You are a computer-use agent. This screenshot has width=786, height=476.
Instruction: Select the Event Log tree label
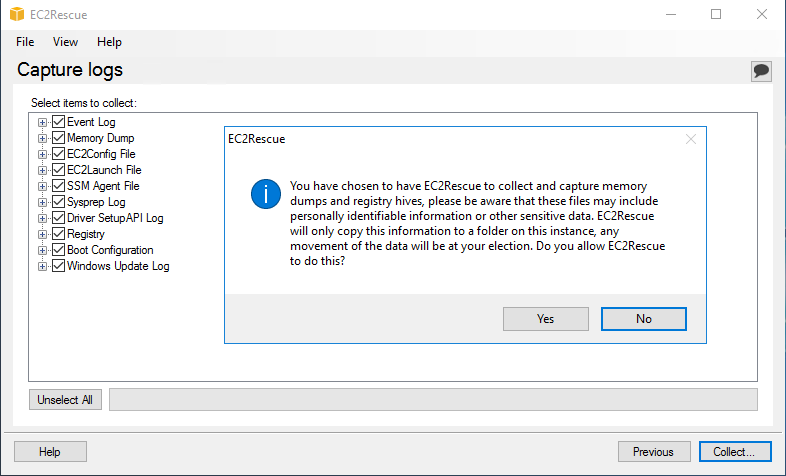tap(91, 122)
